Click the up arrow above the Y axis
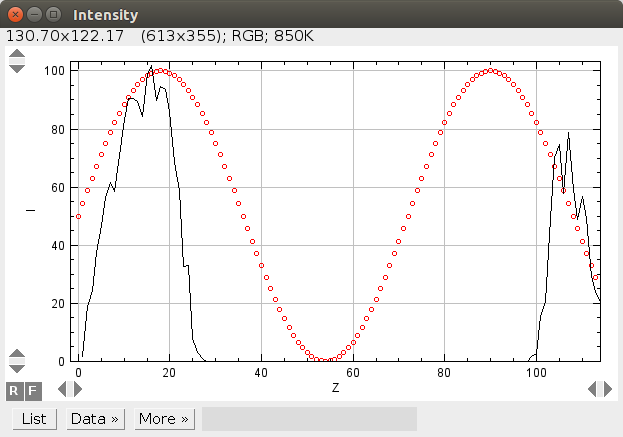The height and width of the screenshot is (437, 623). click(16, 54)
